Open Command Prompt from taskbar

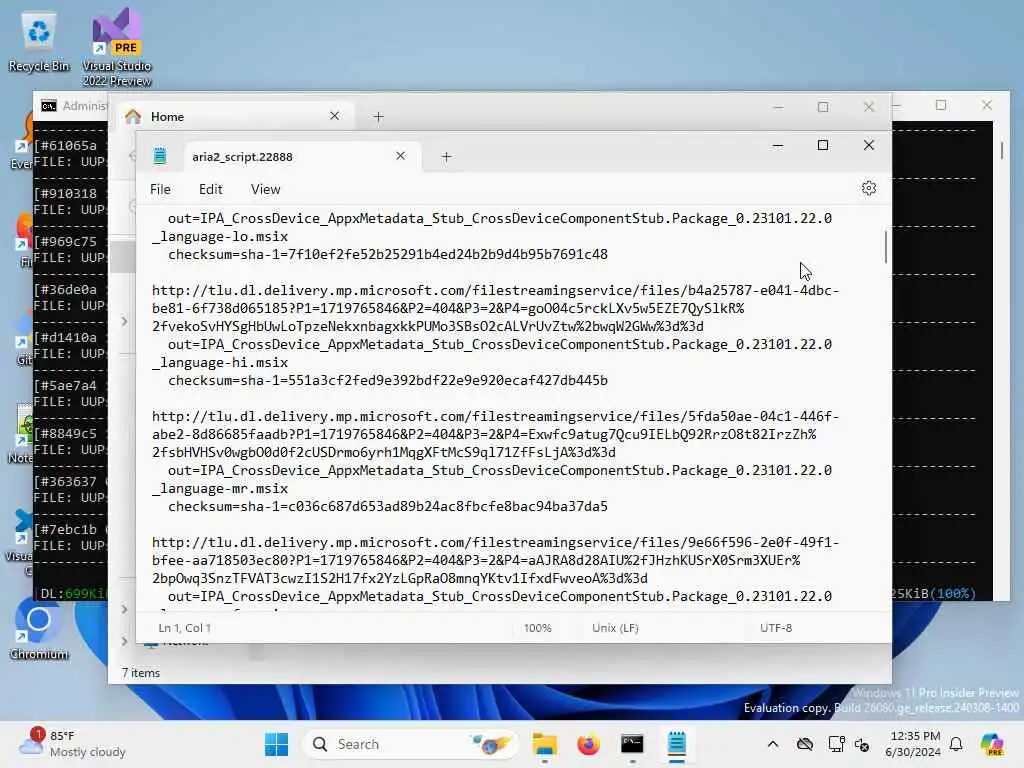pos(632,744)
